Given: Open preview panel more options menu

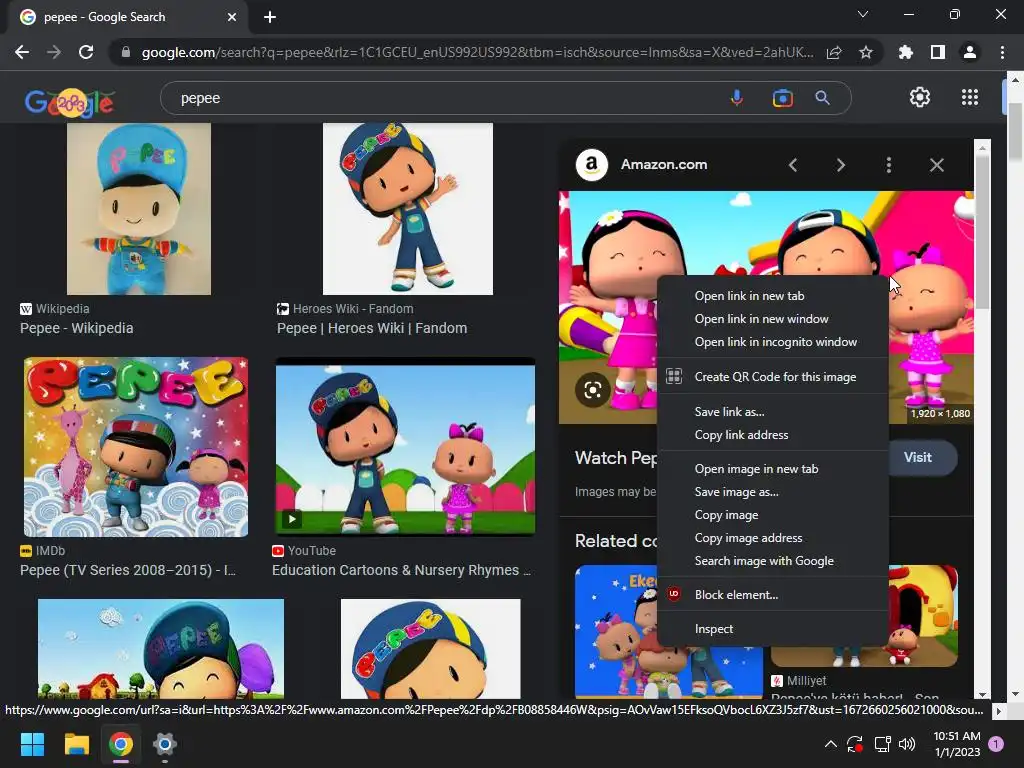Looking at the screenshot, I should coord(889,165).
